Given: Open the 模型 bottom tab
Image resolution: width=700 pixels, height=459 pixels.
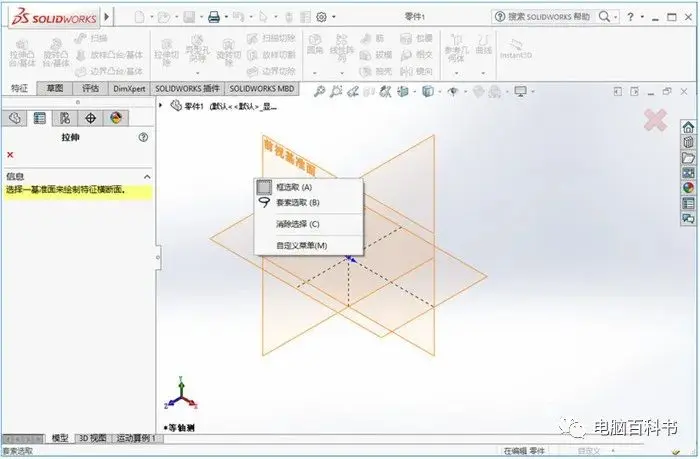Looking at the screenshot, I should (x=60, y=438).
